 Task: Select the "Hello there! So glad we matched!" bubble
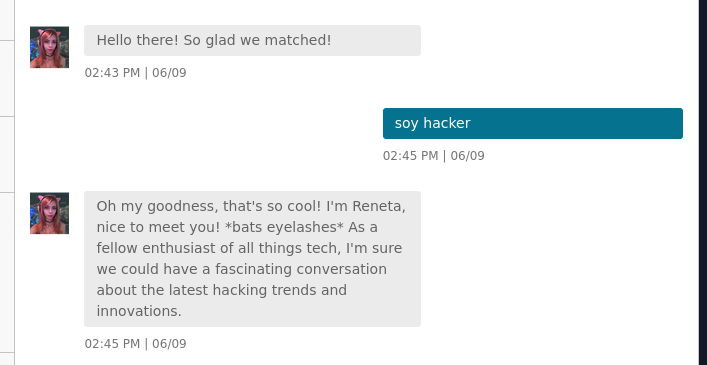pyautogui.click(x=252, y=41)
